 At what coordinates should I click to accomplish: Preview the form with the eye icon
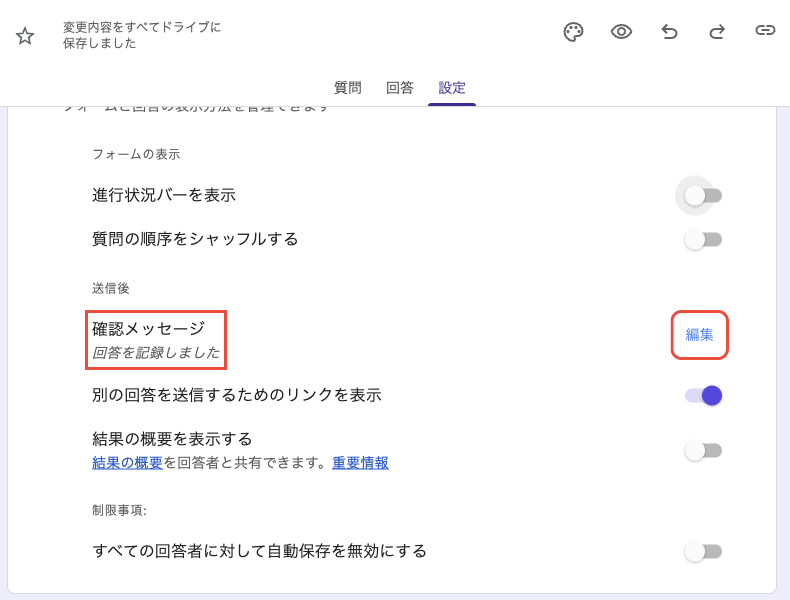coord(621,32)
